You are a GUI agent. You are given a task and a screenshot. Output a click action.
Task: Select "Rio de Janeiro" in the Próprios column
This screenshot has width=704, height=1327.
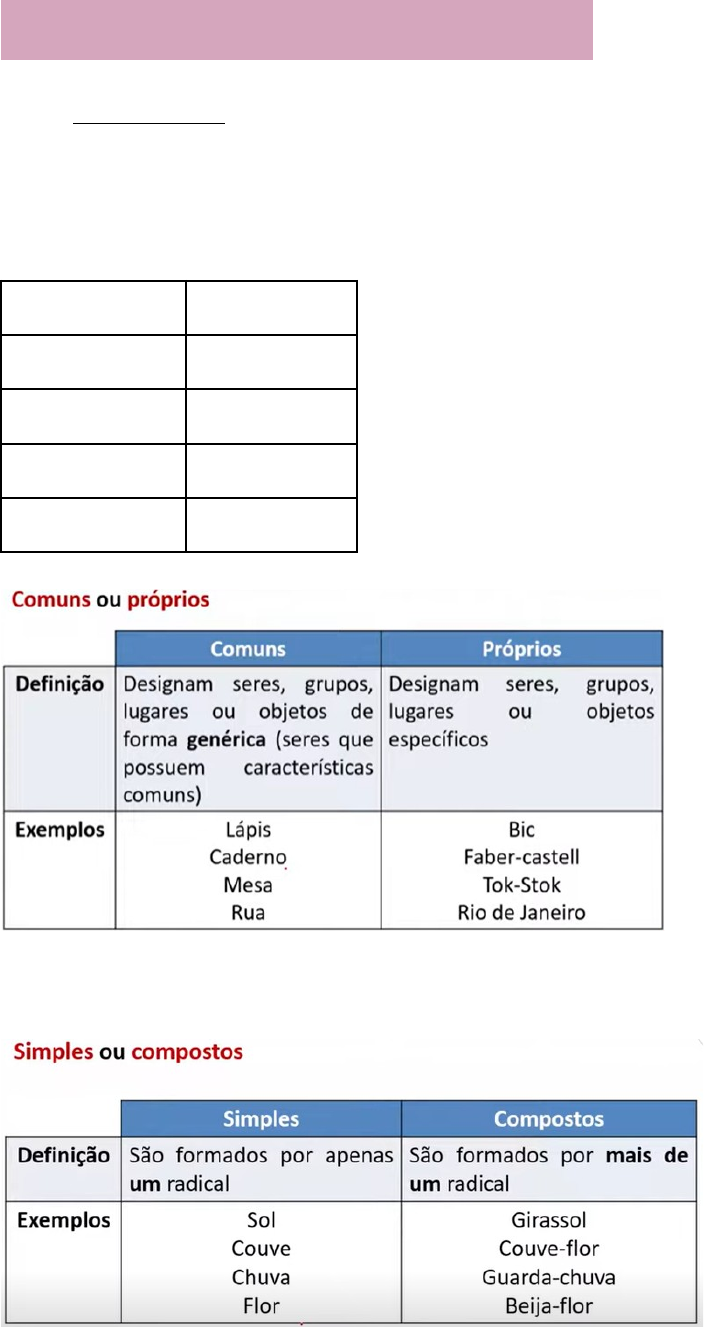tap(521, 912)
